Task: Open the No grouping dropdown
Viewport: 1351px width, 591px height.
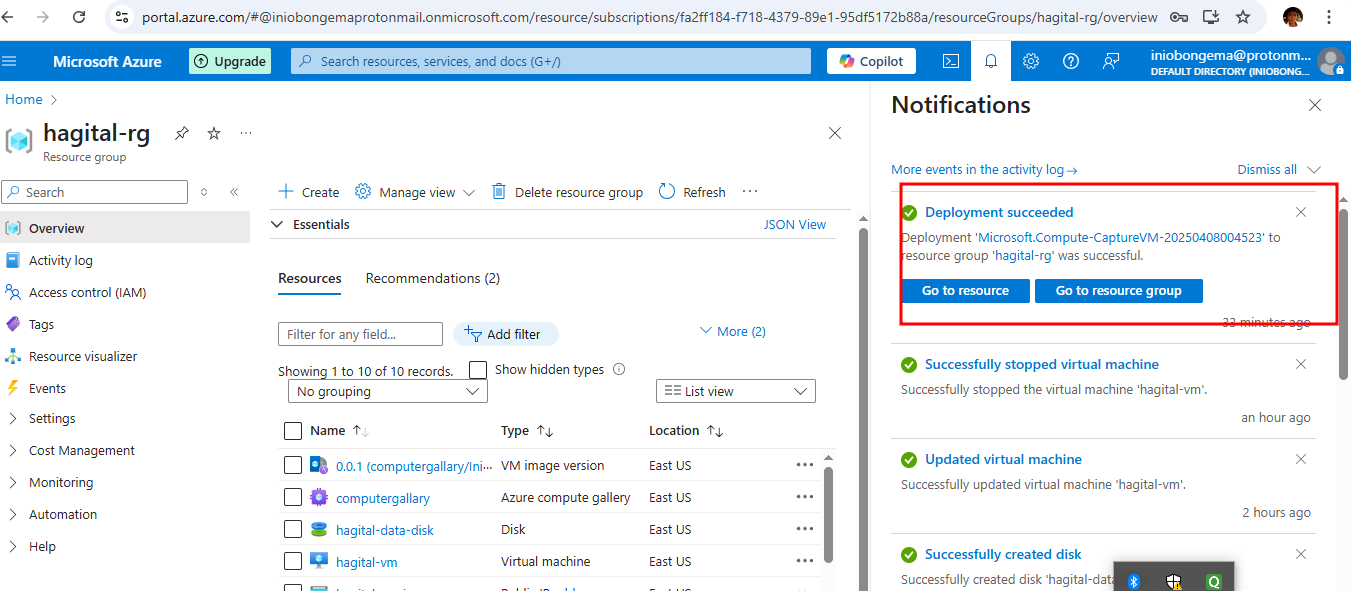Action: (388, 392)
